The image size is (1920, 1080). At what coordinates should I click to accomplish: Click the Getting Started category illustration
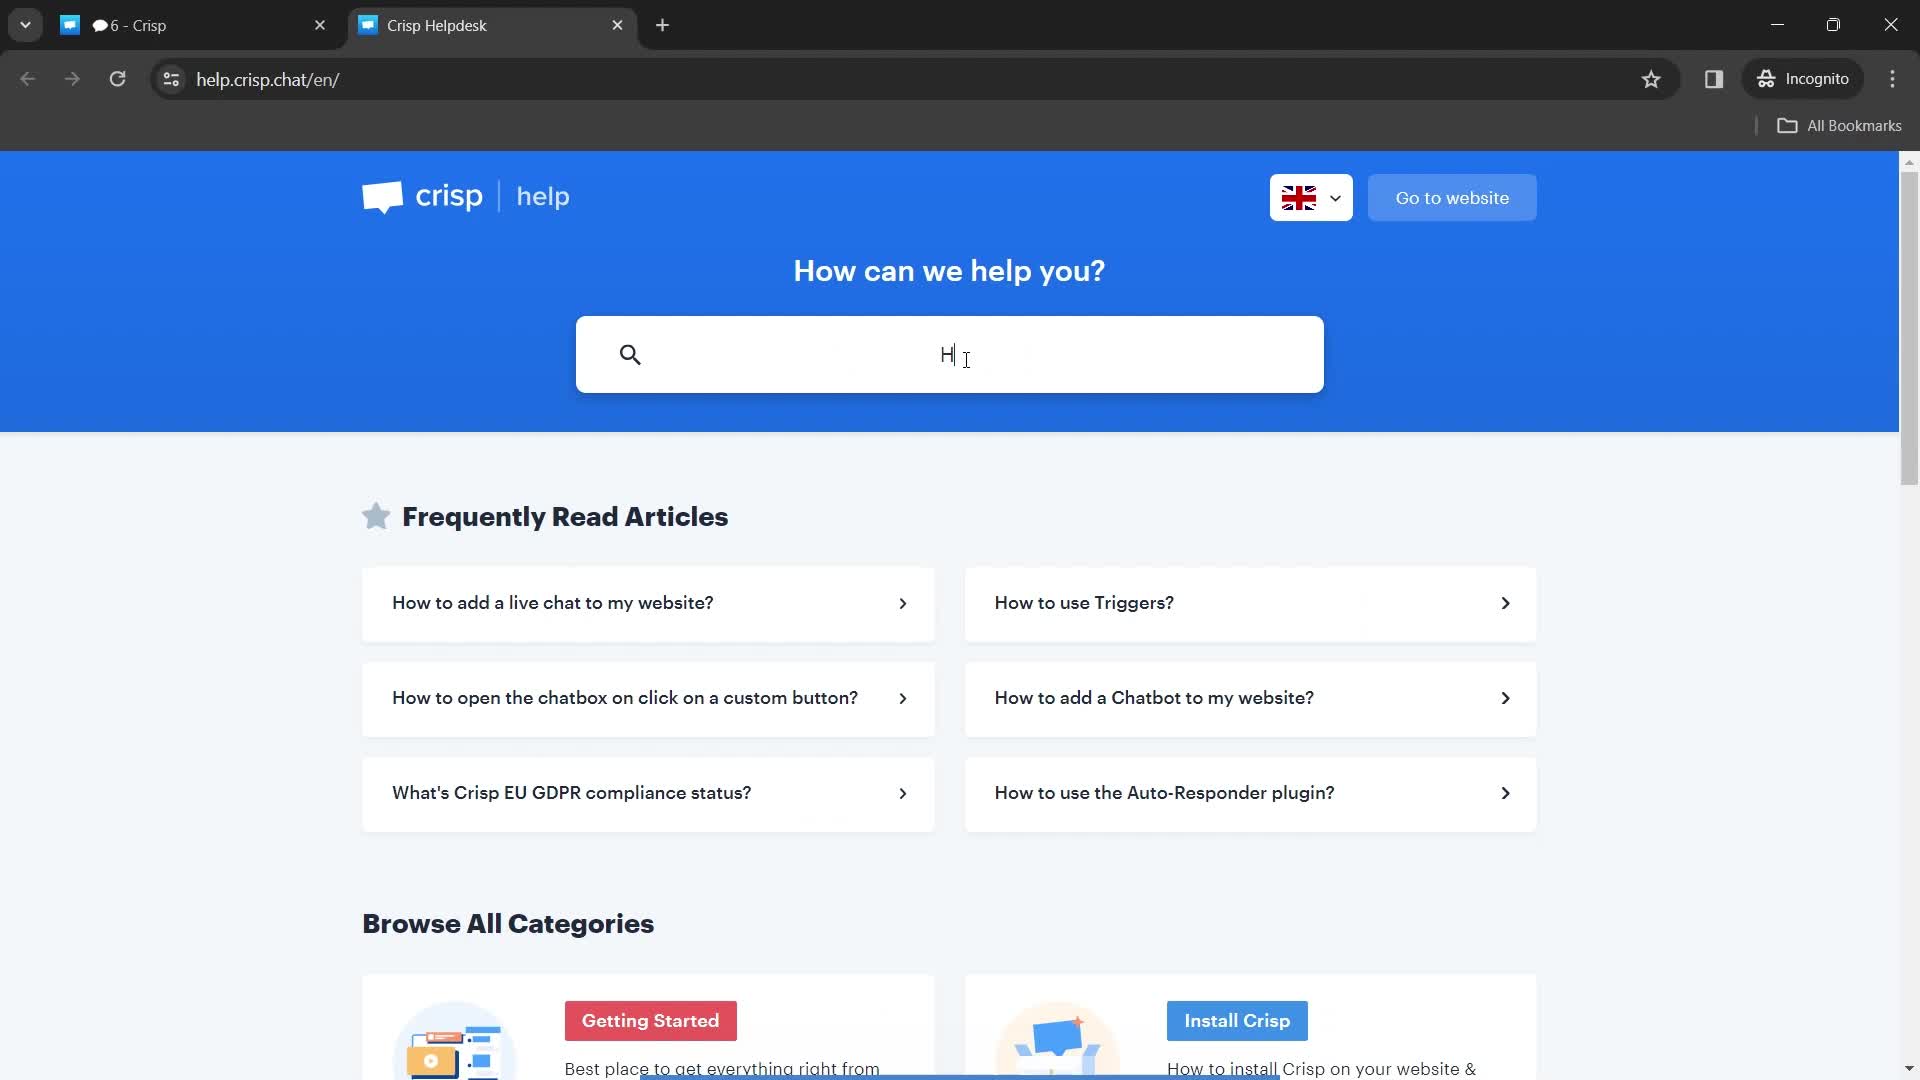point(455,1041)
